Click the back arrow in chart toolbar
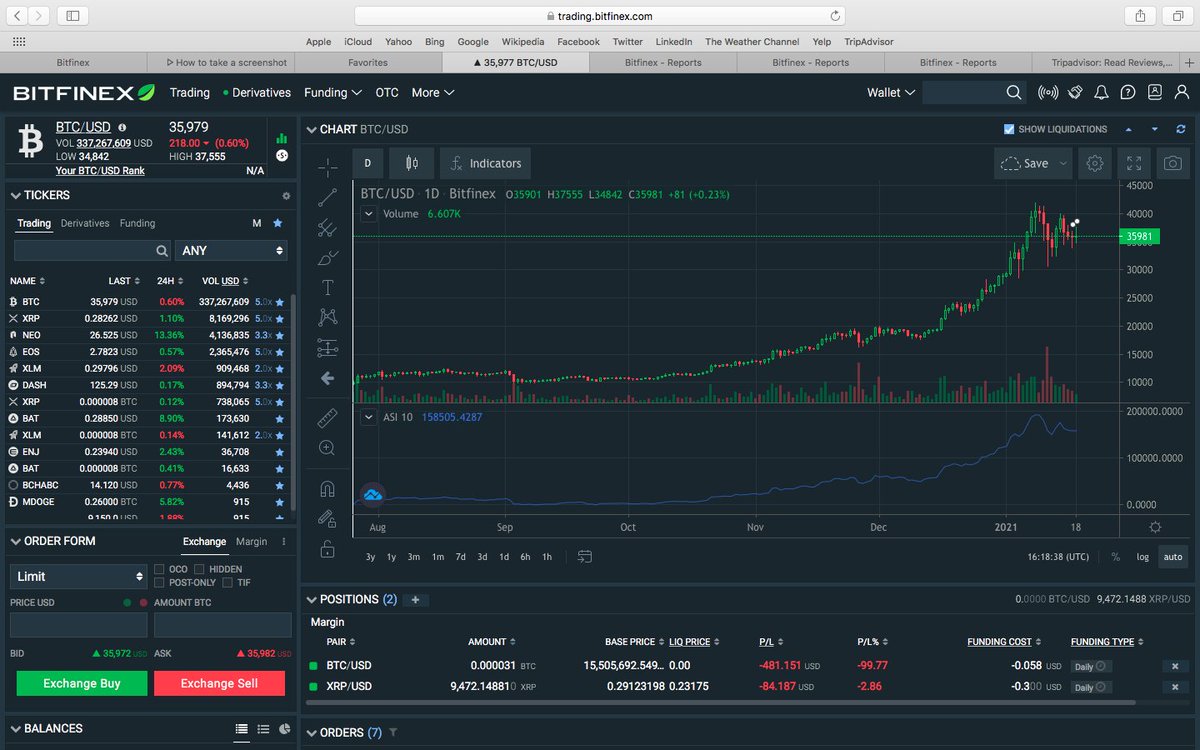 [327, 378]
